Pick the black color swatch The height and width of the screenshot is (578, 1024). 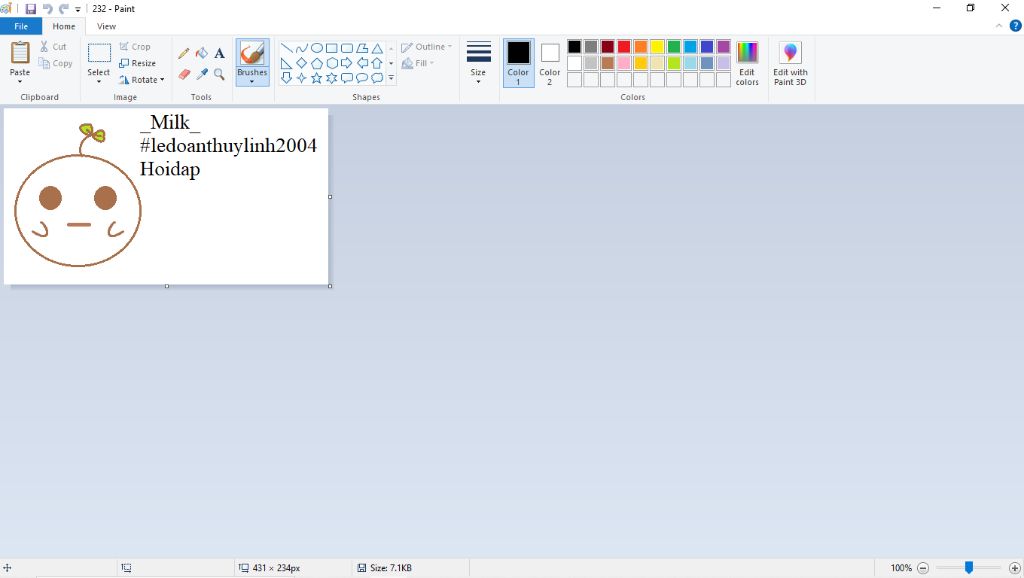point(575,46)
